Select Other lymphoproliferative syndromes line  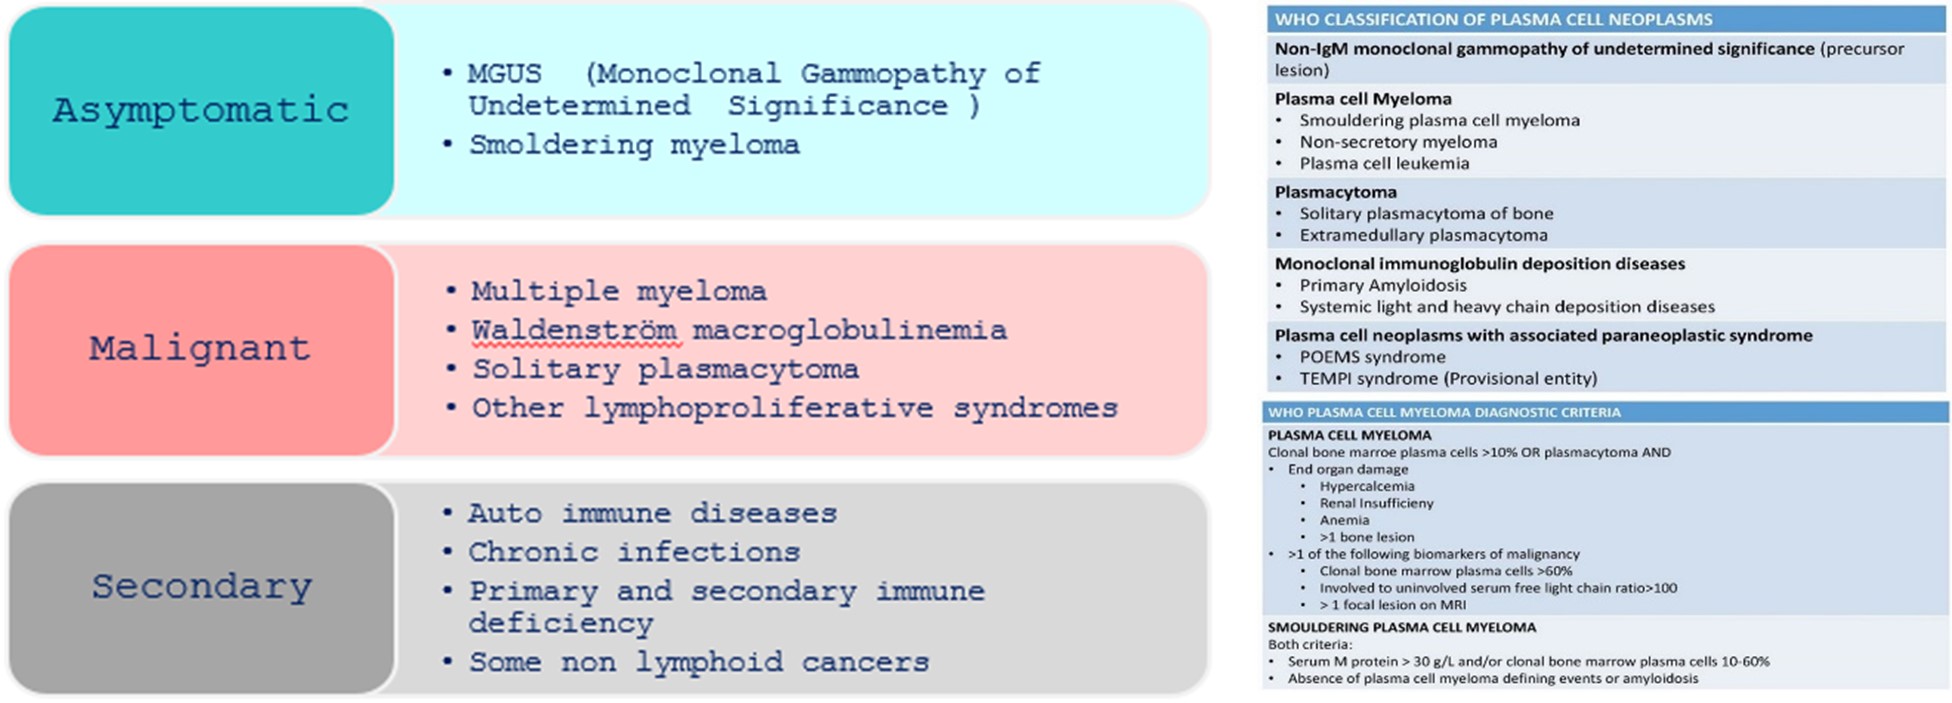[x=795, y=408]
